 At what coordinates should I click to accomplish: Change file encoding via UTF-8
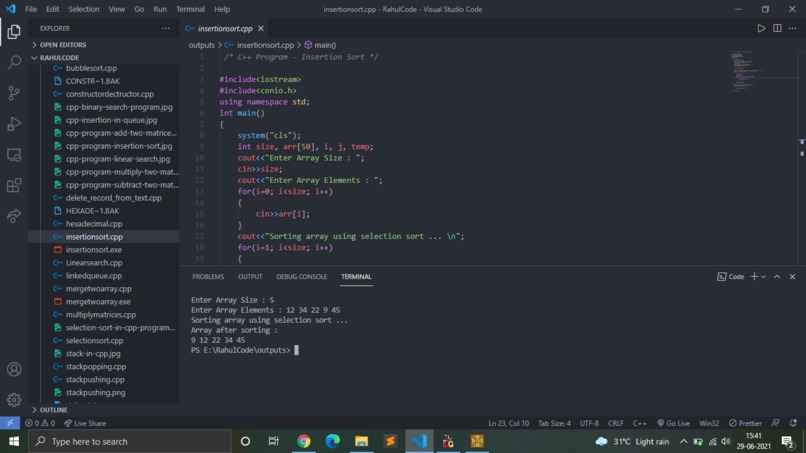point(589,423)
